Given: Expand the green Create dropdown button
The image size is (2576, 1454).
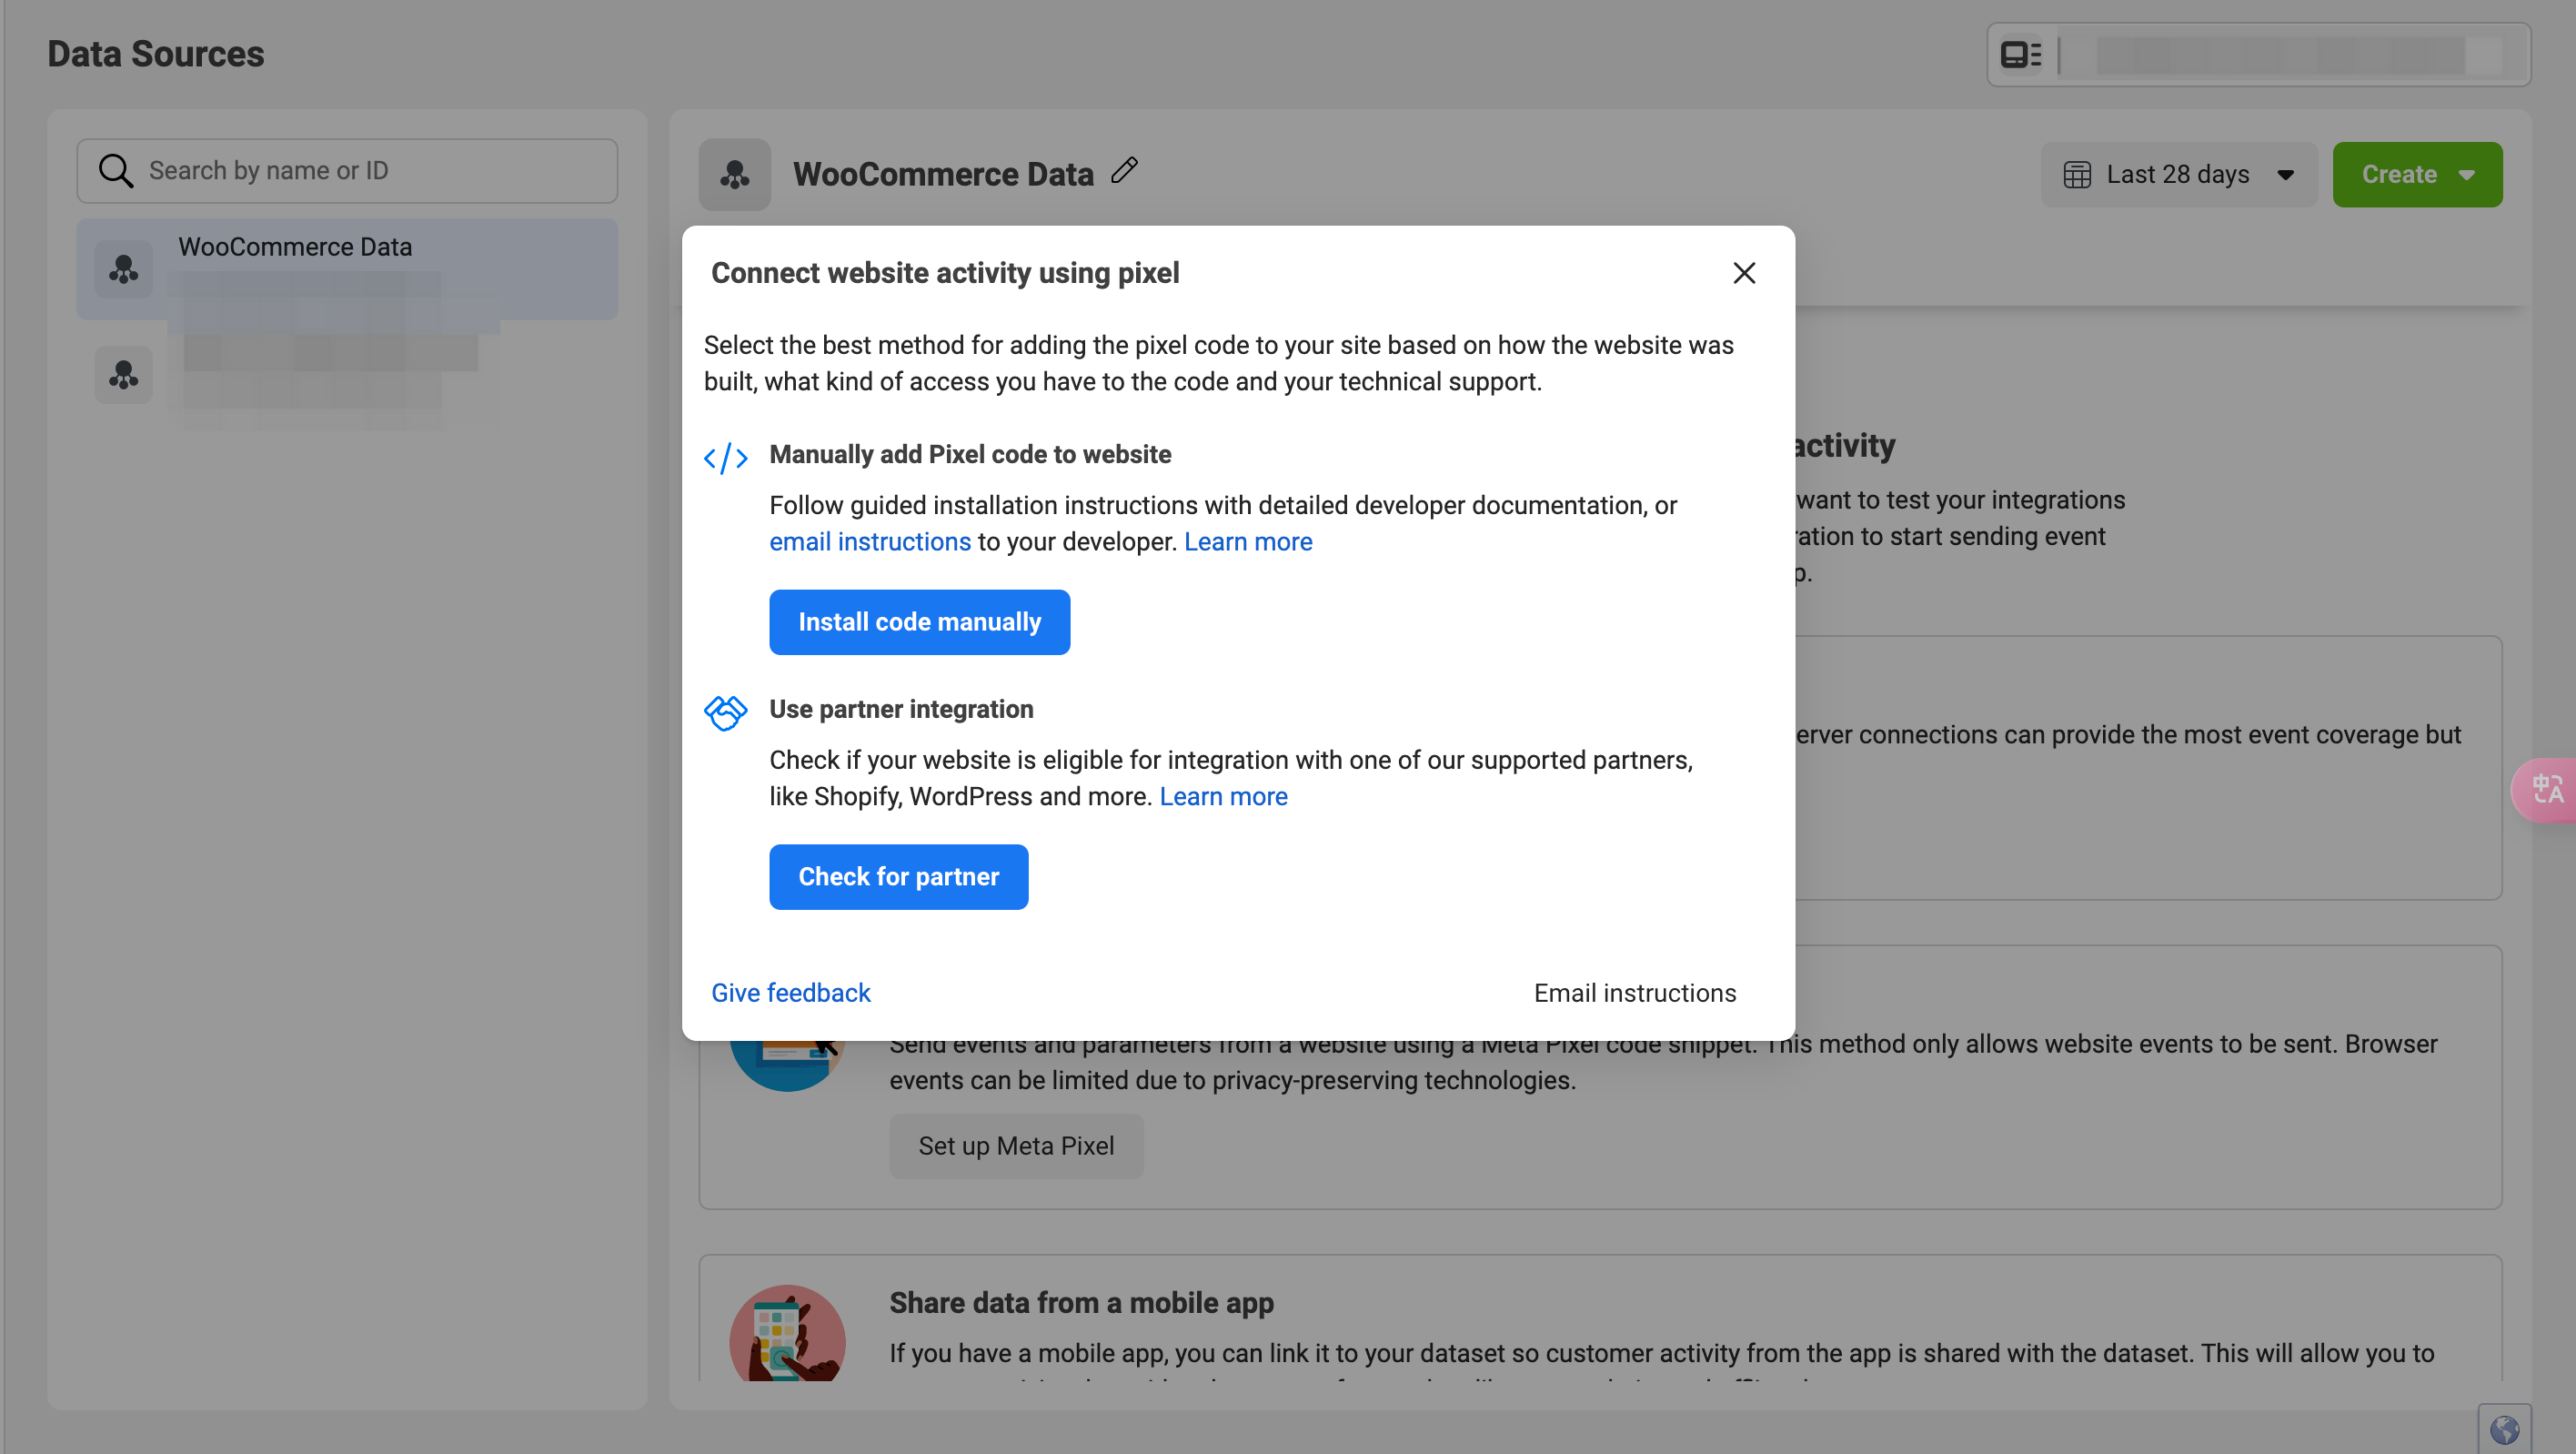Looking at the screenshot, I should [2417, 175].
